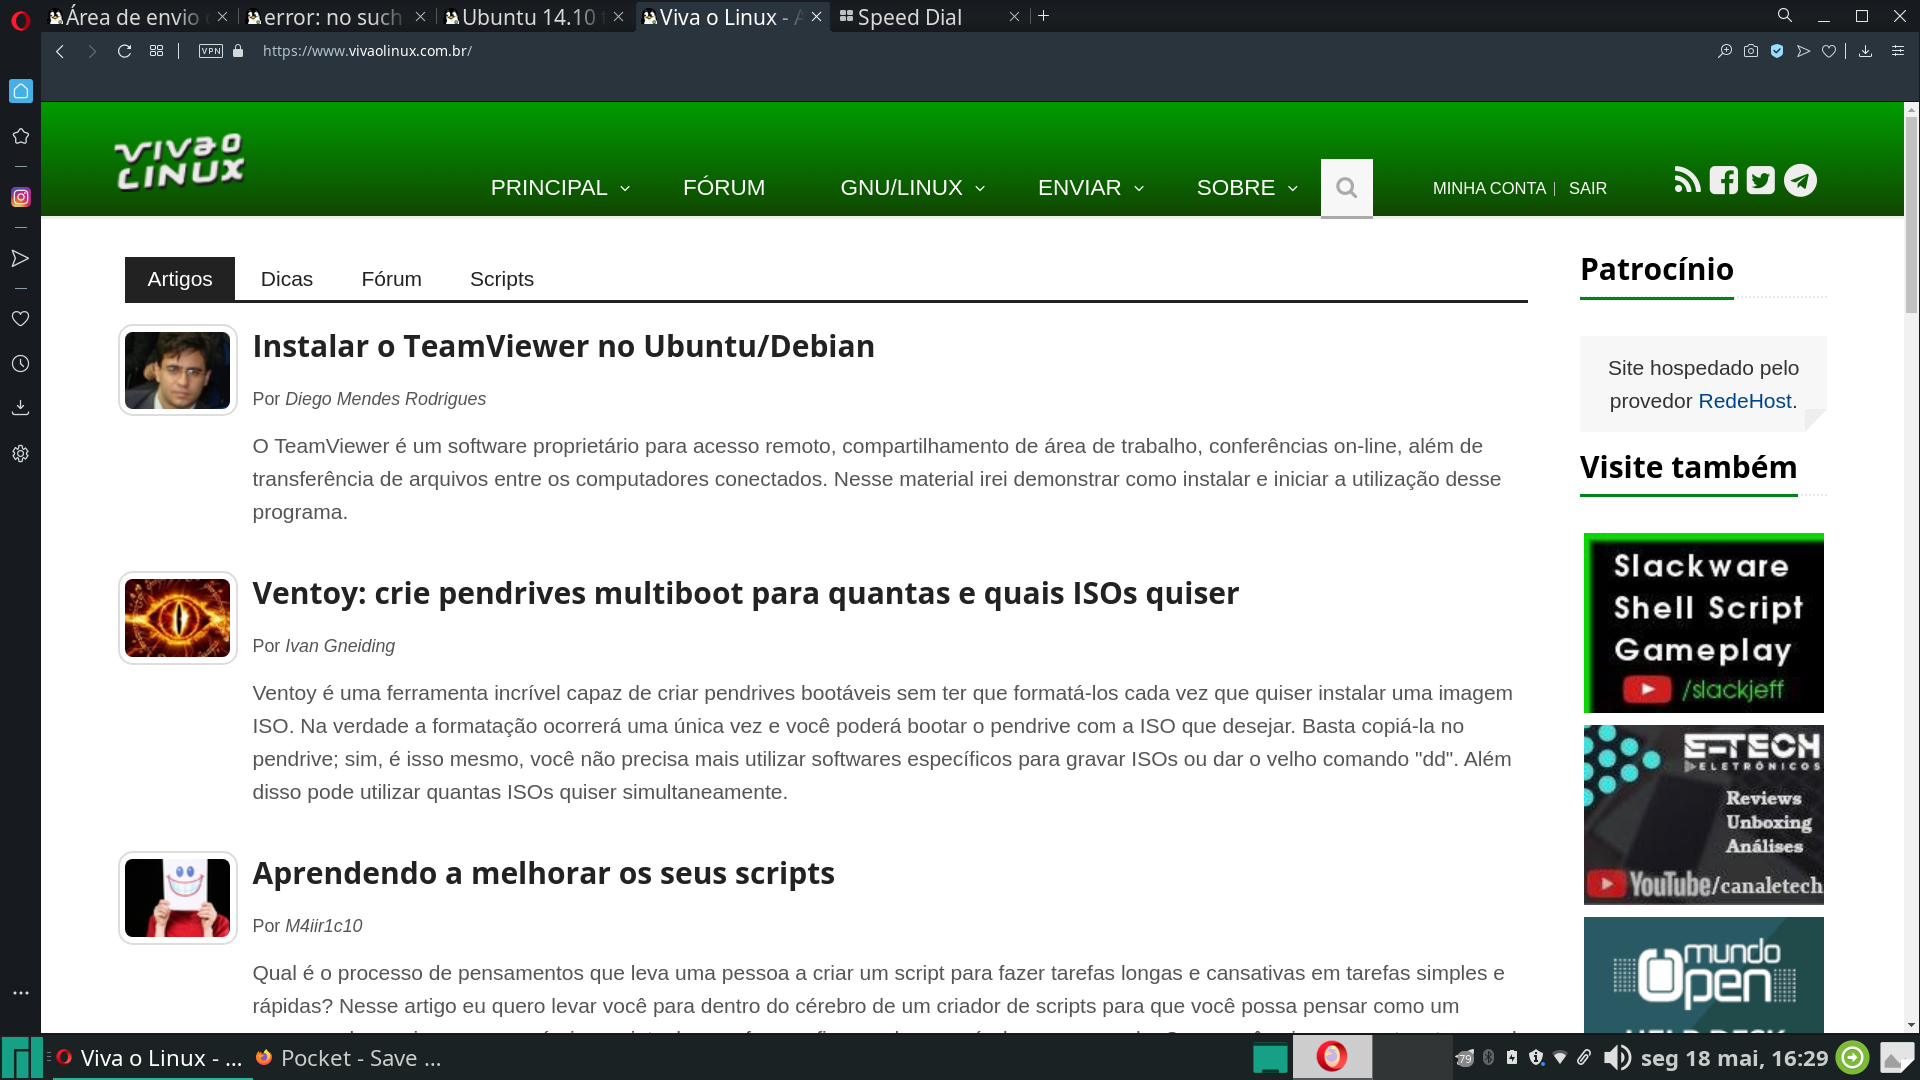Click the Opera logo menu button
This screenshot has width=1920, height=1080.
20,20
